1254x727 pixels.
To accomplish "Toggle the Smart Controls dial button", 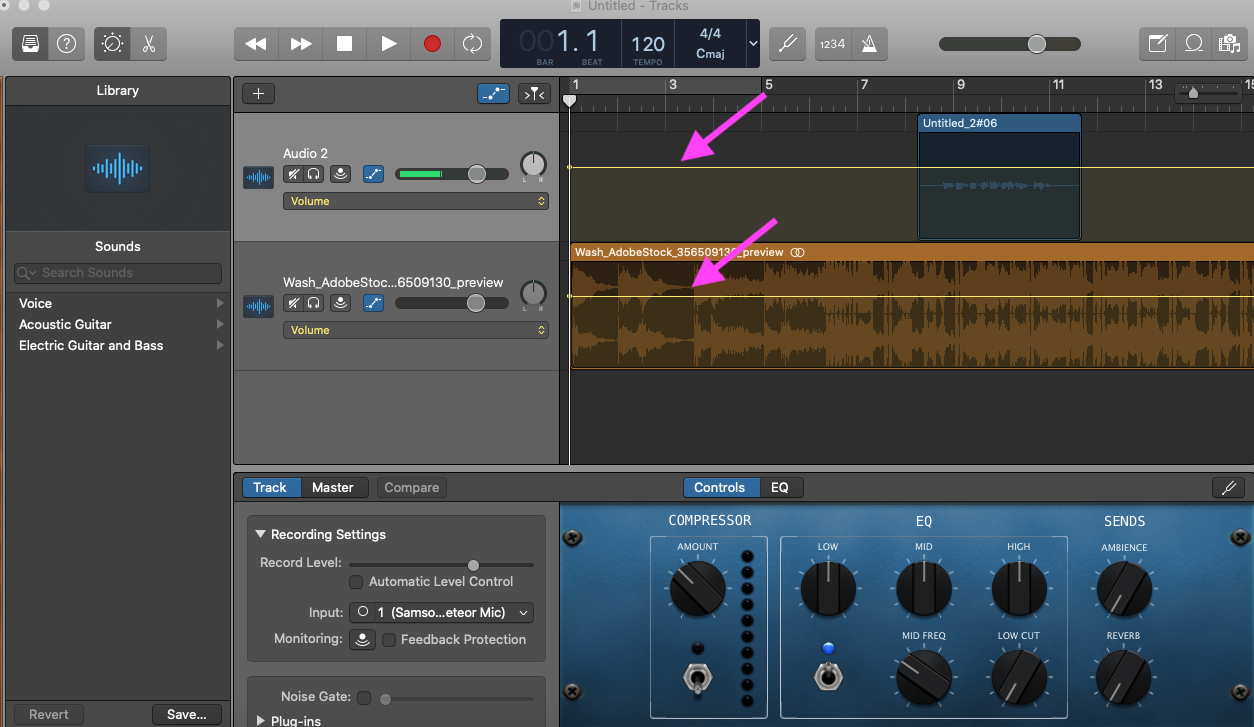I will (x=112, y=44).
